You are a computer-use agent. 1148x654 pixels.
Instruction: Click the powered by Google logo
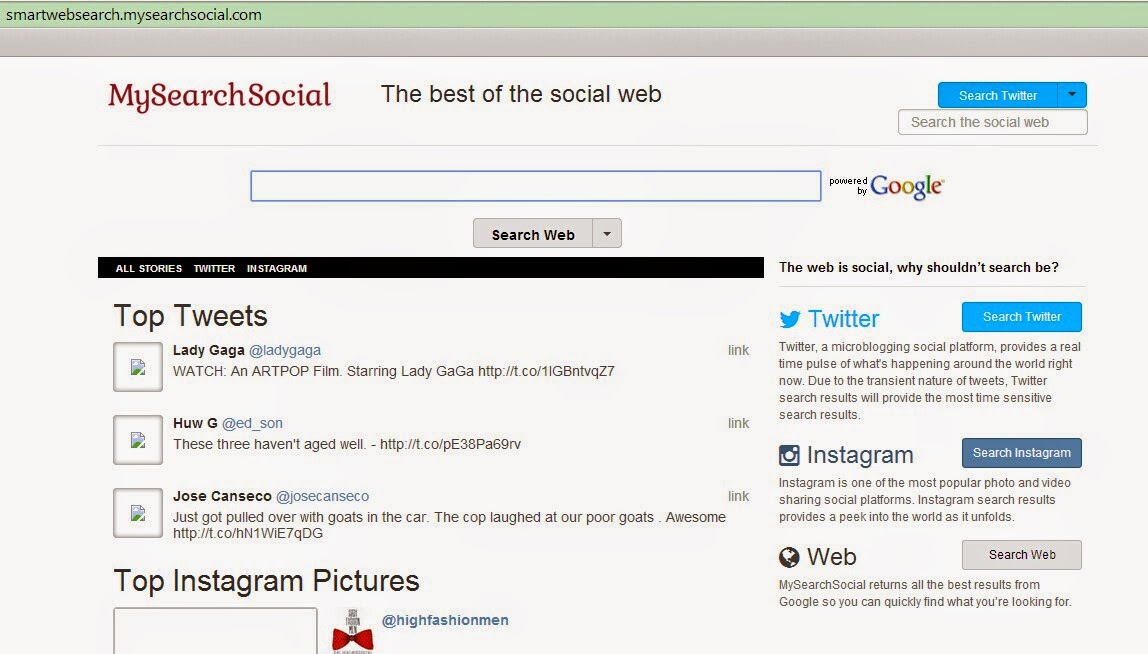point(887,186)
